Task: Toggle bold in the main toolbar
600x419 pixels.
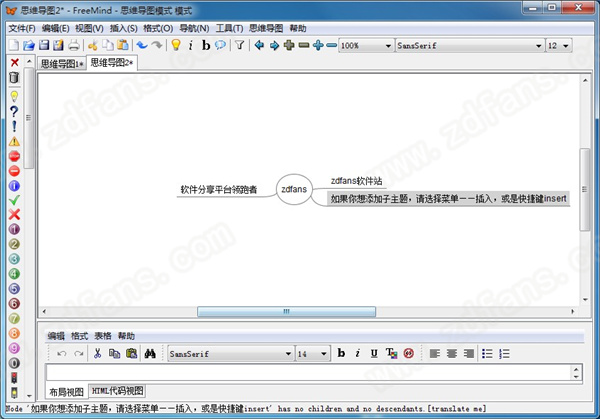Action: [206, 46]
